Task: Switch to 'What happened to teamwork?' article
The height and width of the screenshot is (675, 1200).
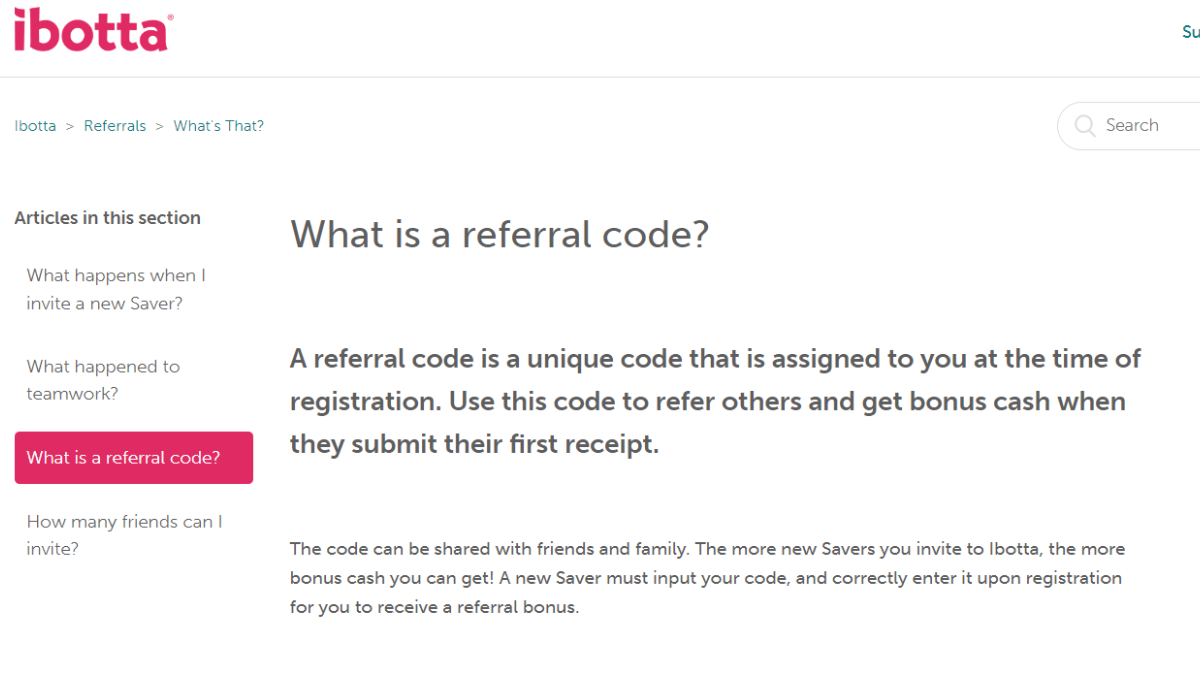Action: [103, 380]
